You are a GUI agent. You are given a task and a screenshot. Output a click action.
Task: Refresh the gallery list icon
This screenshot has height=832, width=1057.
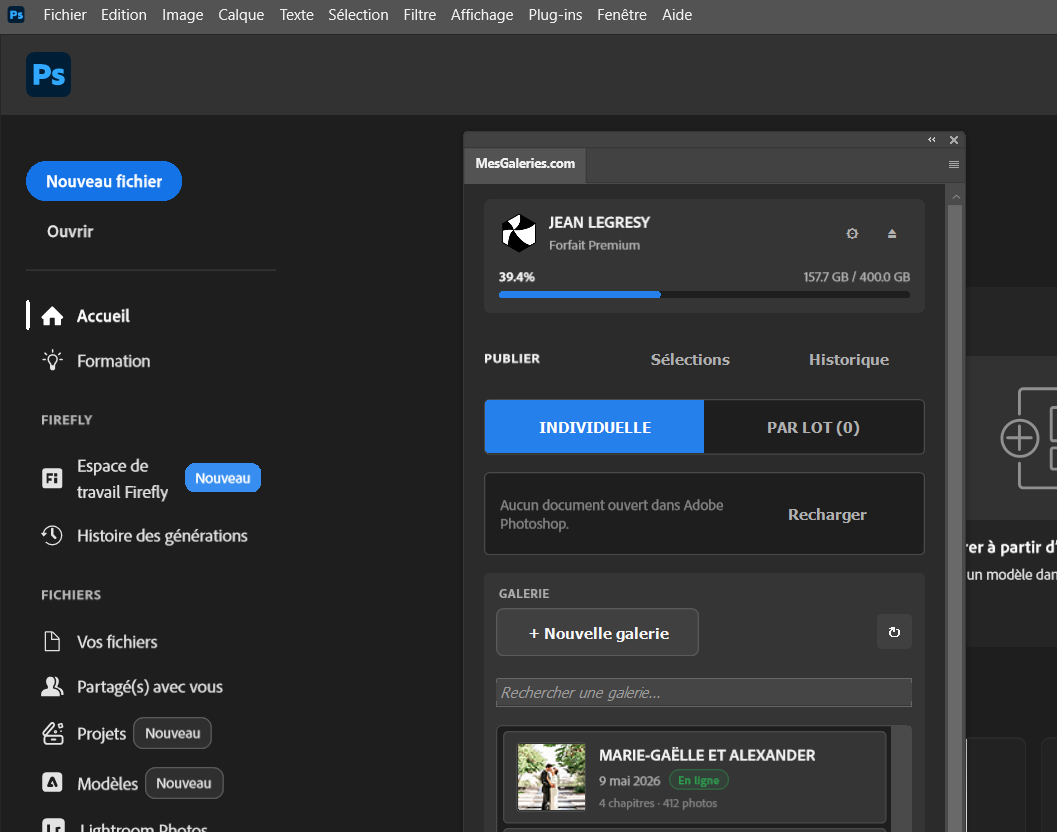click(894, 632)
